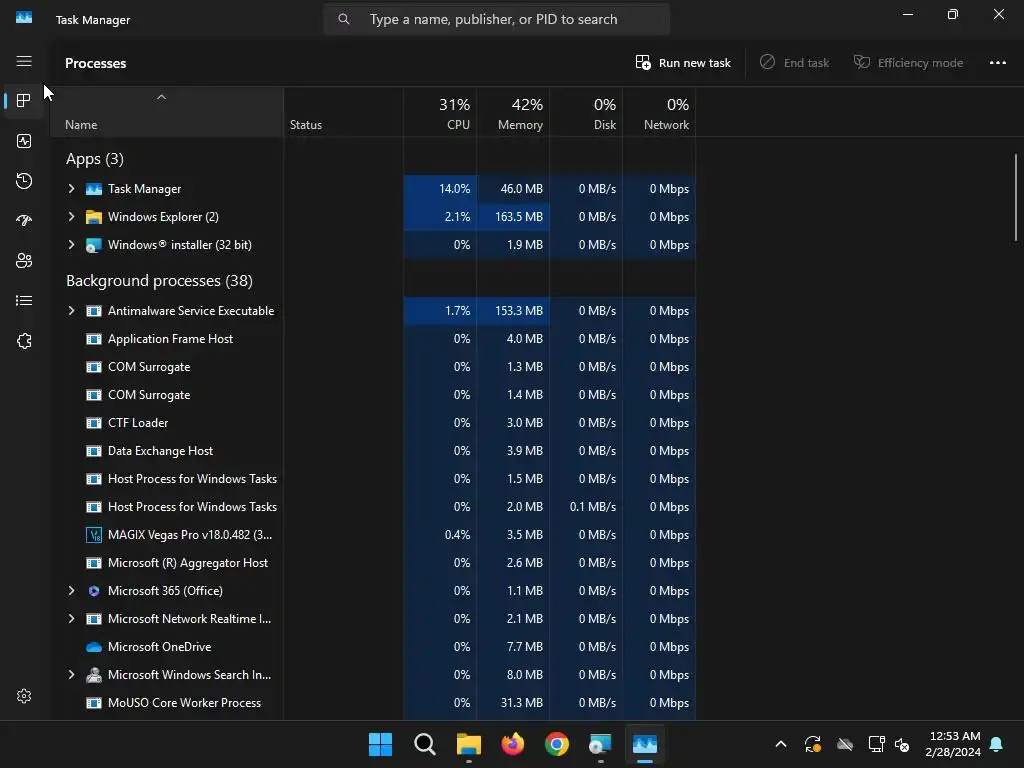The image size is (1024, 768).
Task: Sort processes by Disk column
Action: [x=586, y=113]
